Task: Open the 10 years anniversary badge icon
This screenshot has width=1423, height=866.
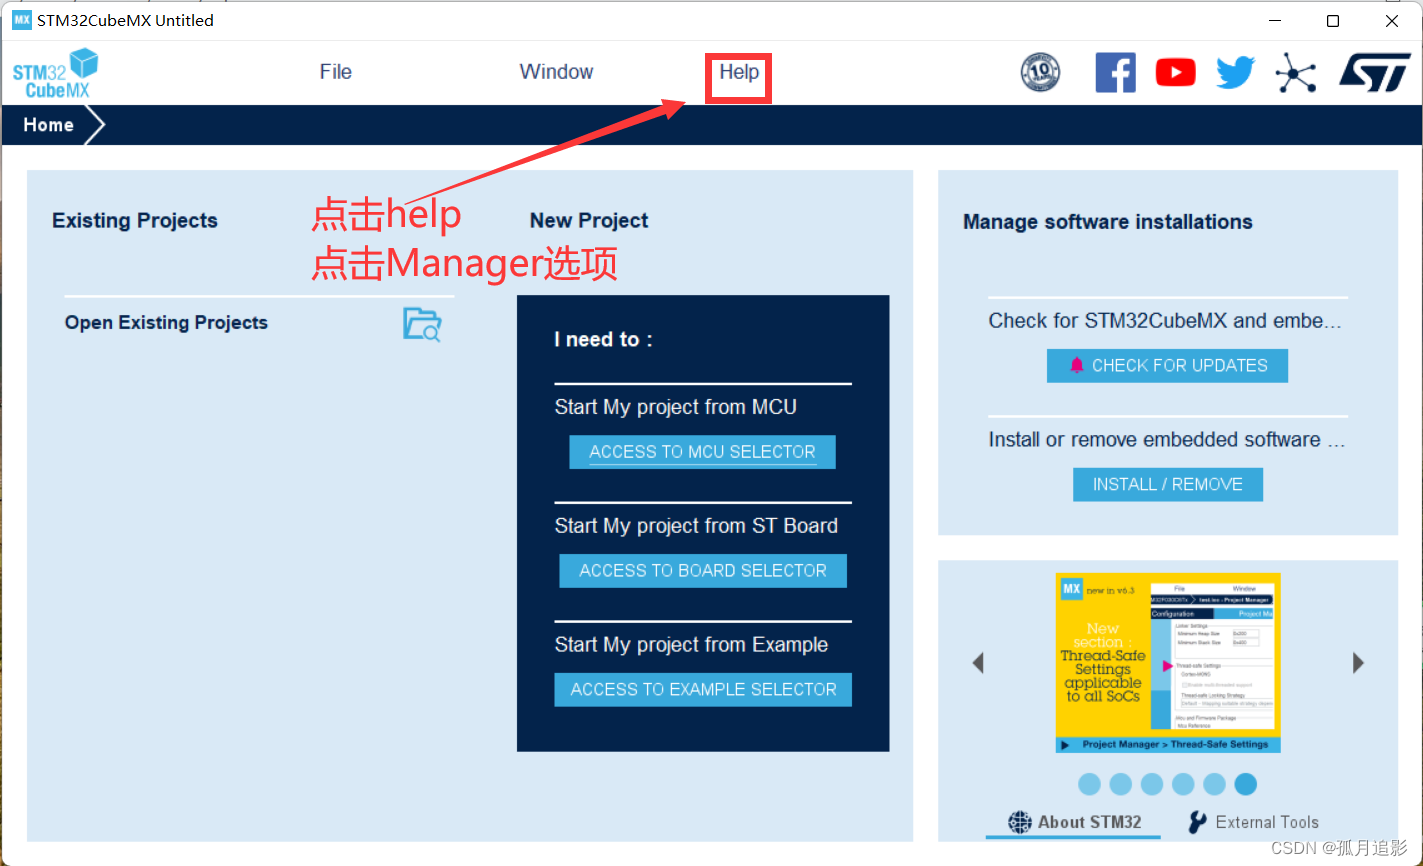Action: pos(1040,72)
